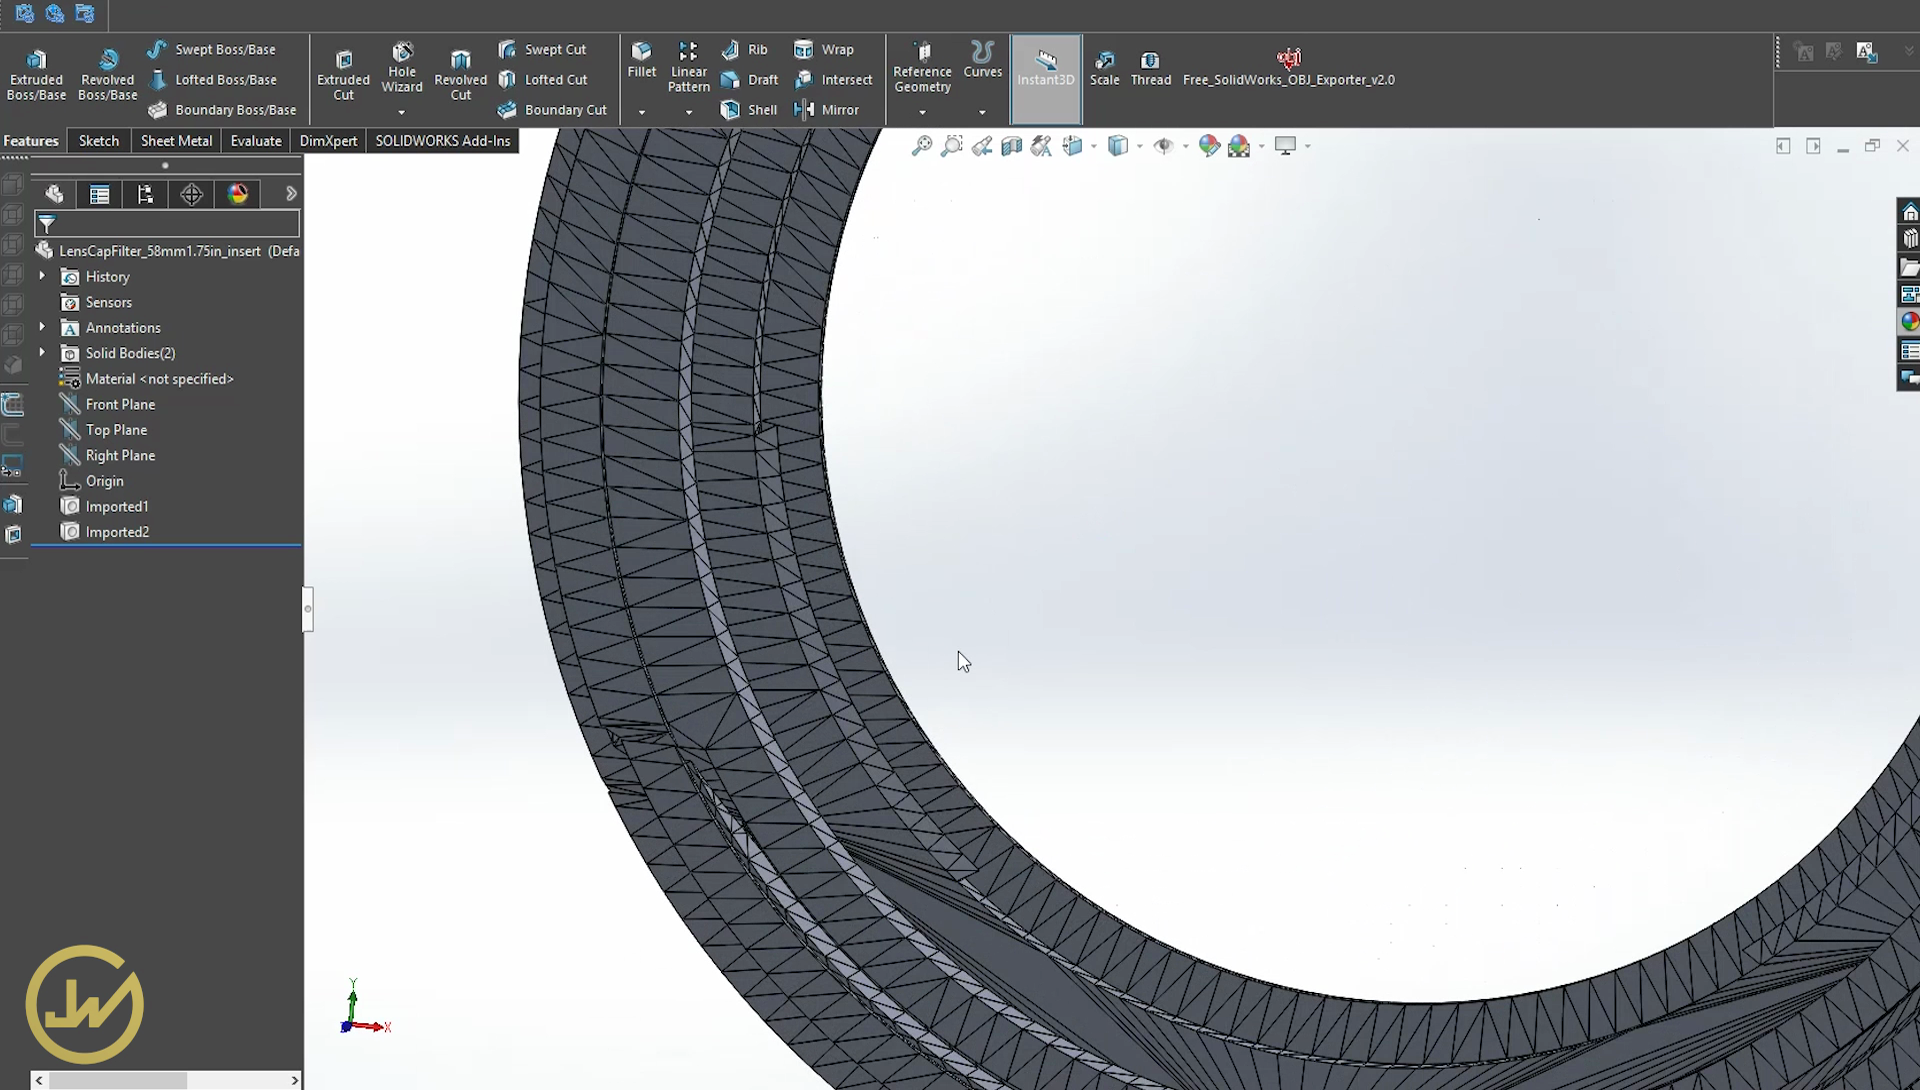
Task: Click Boundary Cut button
Action: pyautogui.click(x=552, y=110)
